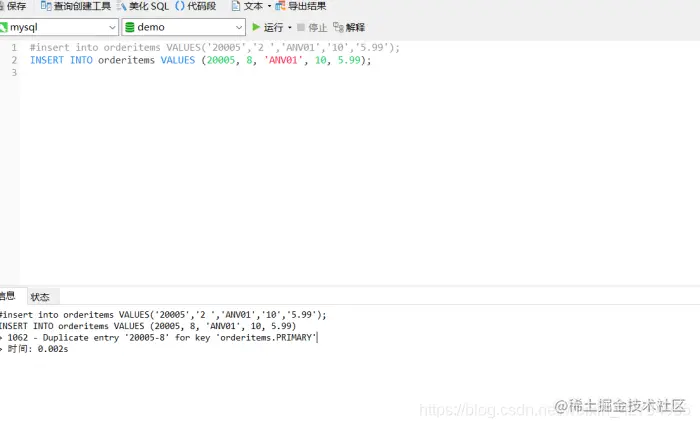Click the INSERT INTO line in message output
Viewport: 700px width, 428px height.
[148, 326]
